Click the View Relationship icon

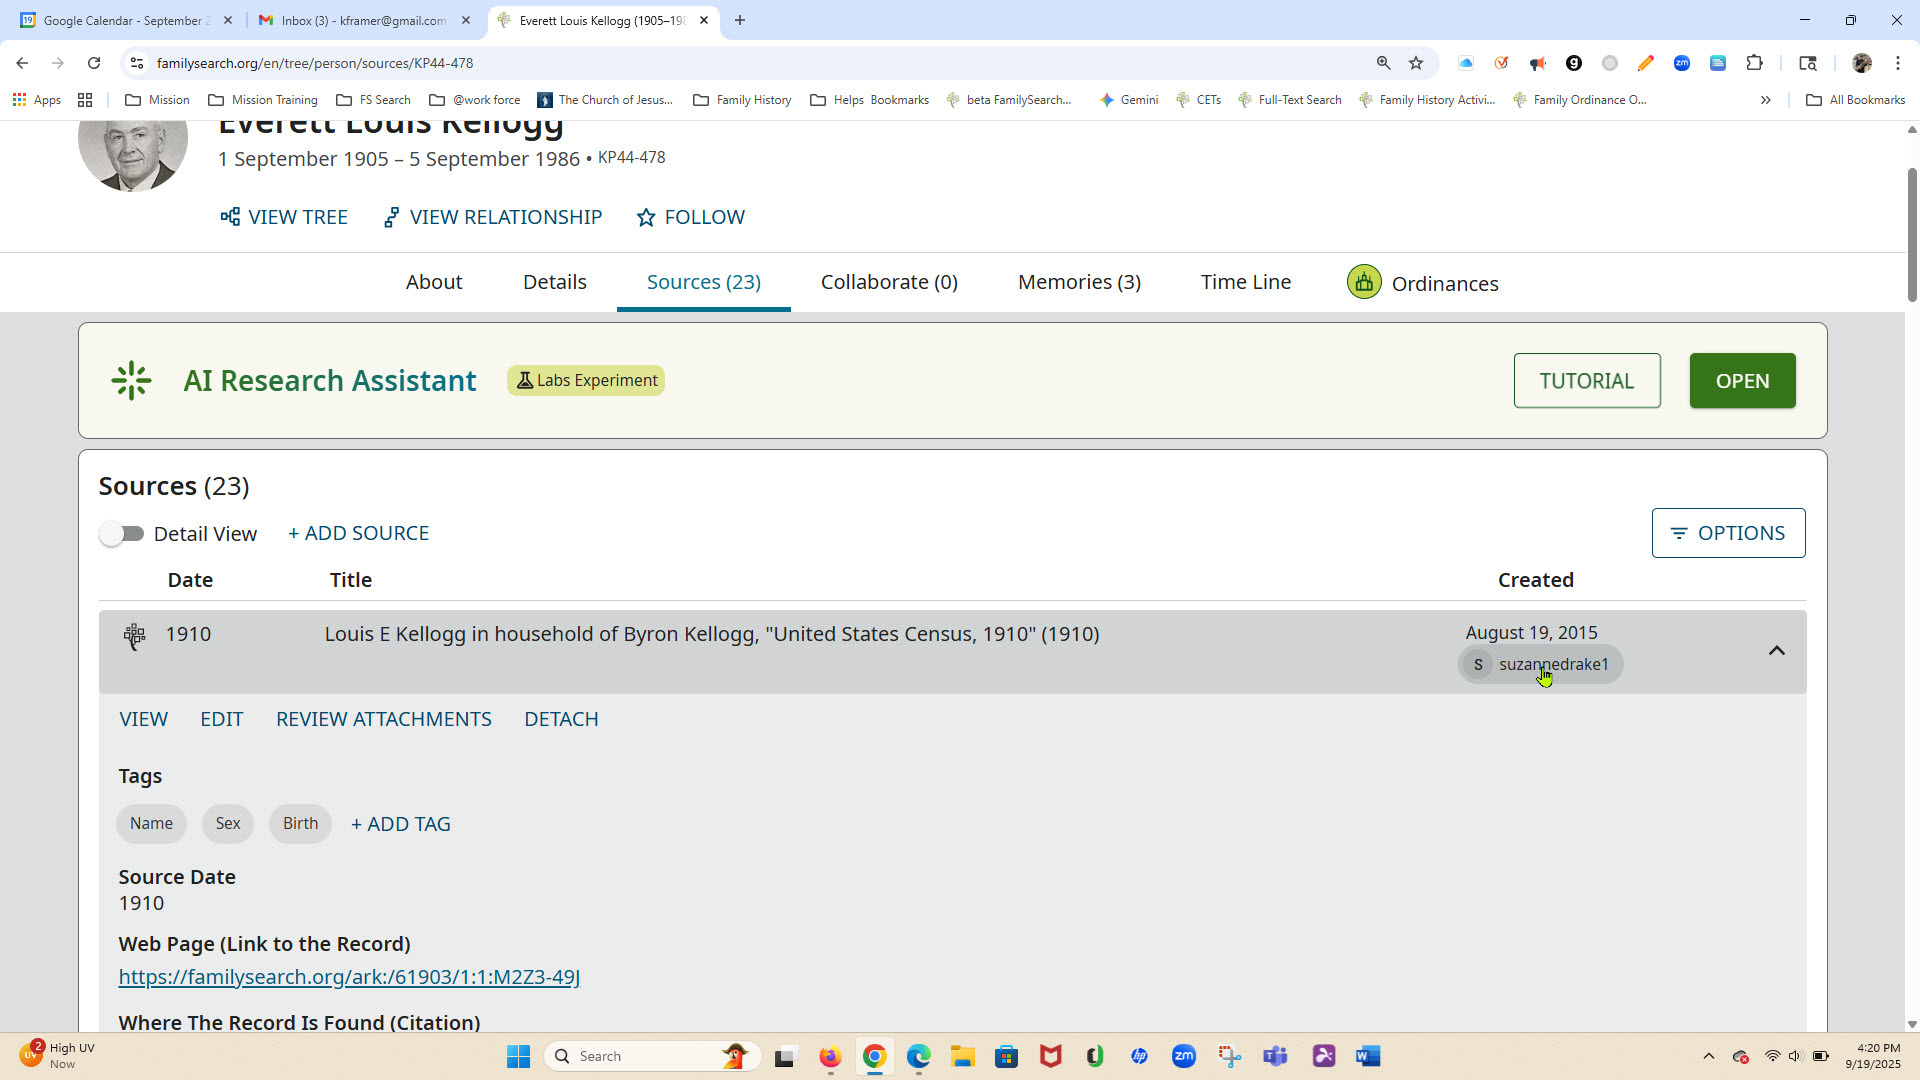392,217
